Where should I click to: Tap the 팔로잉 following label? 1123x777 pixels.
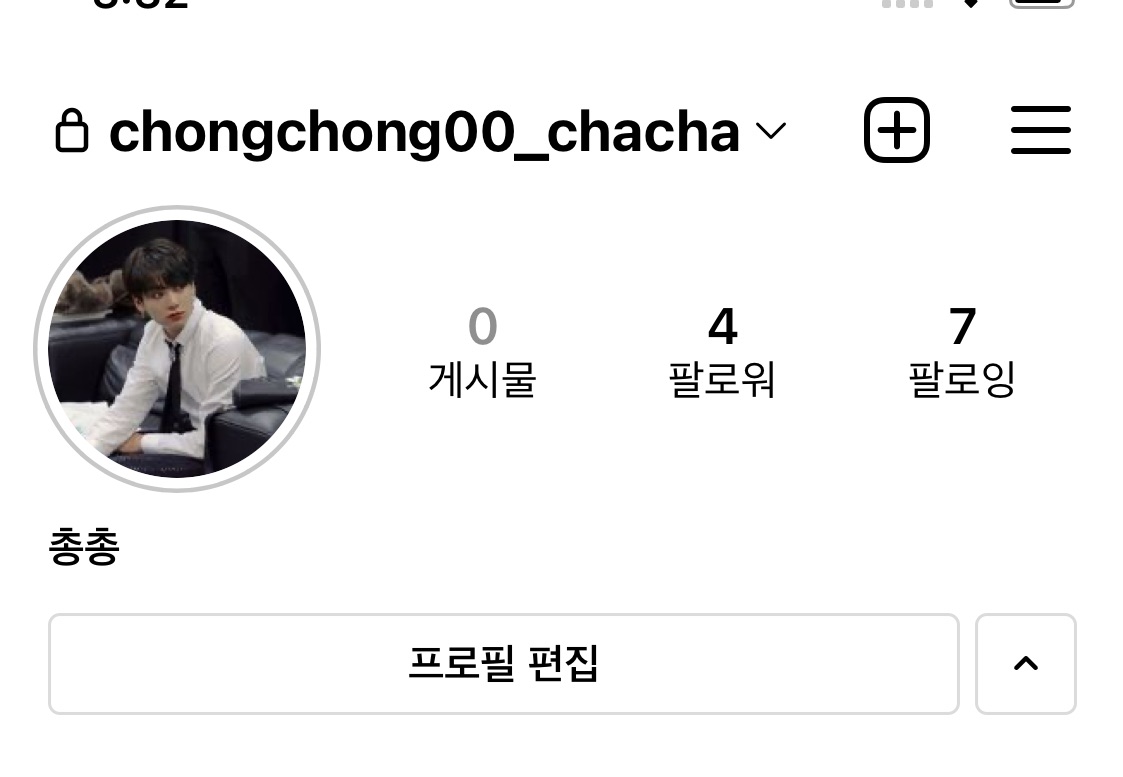(x=963, y=380)
